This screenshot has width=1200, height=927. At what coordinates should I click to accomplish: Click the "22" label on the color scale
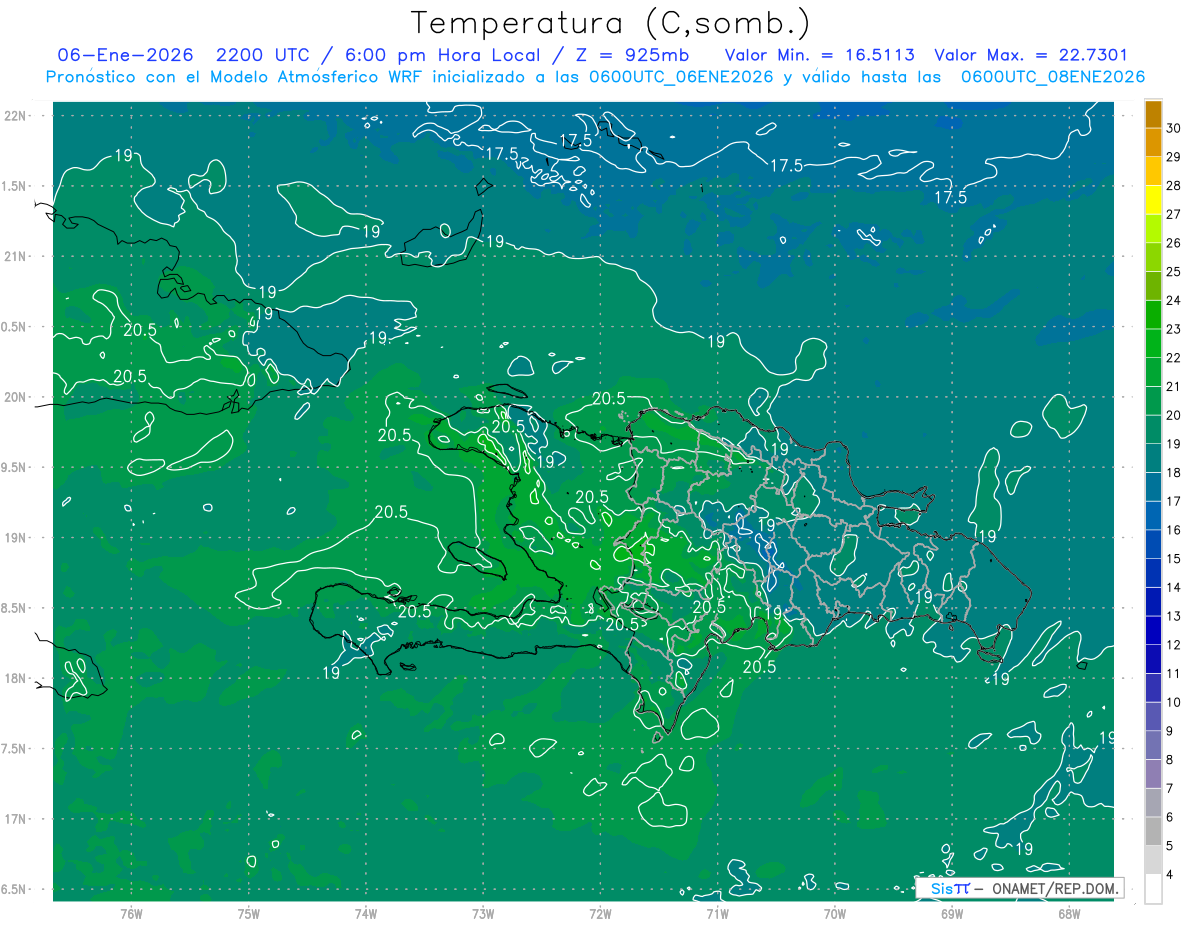point(1174,358)
